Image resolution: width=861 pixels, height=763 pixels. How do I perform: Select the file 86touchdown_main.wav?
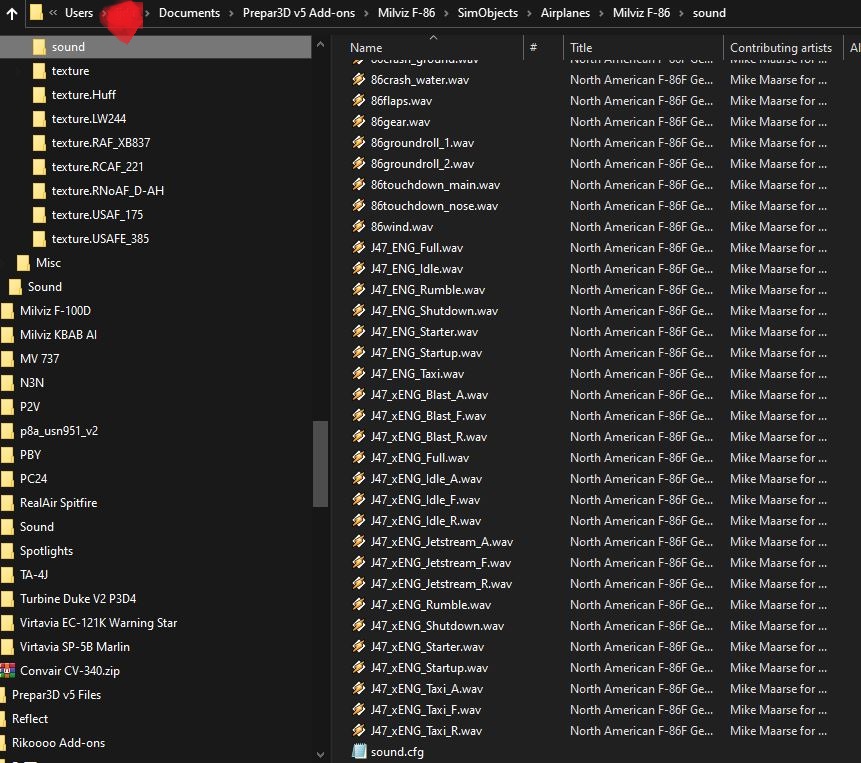435,184
